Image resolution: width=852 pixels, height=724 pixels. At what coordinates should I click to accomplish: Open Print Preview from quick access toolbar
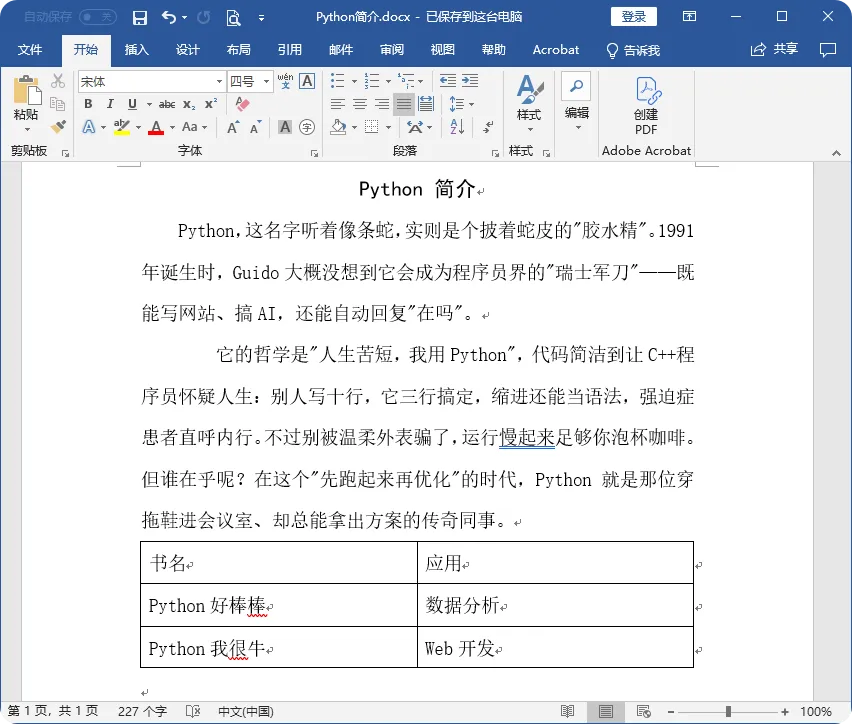pyautogui.click(x=233, y=18)
